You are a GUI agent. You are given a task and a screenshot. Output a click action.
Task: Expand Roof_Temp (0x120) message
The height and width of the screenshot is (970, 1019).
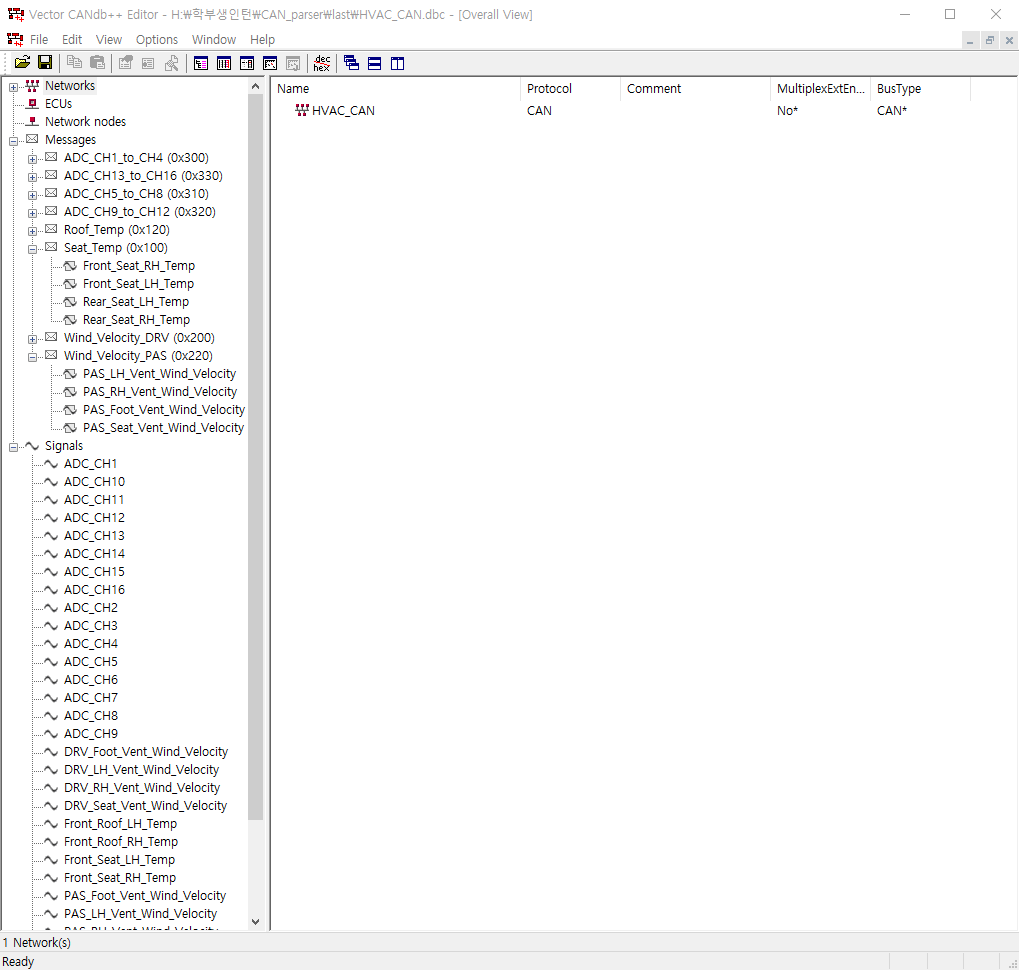coord(32,231)
